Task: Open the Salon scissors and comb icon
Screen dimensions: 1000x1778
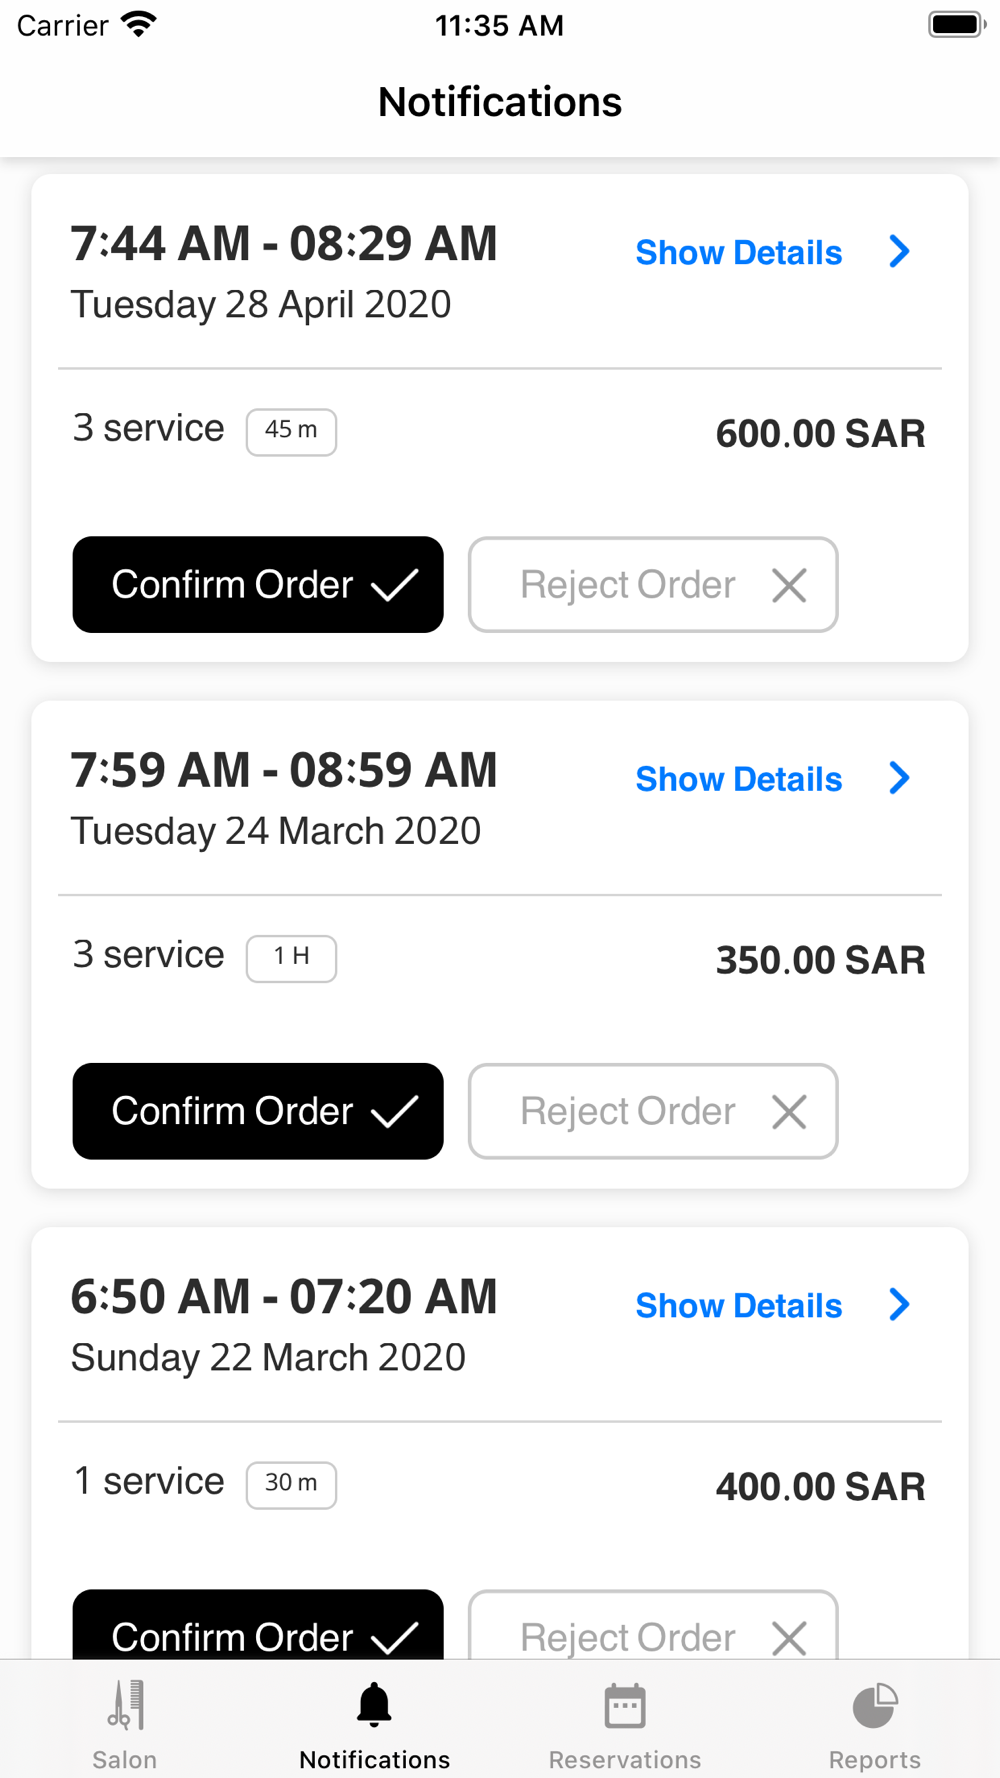Action: tap(126, 1705)
